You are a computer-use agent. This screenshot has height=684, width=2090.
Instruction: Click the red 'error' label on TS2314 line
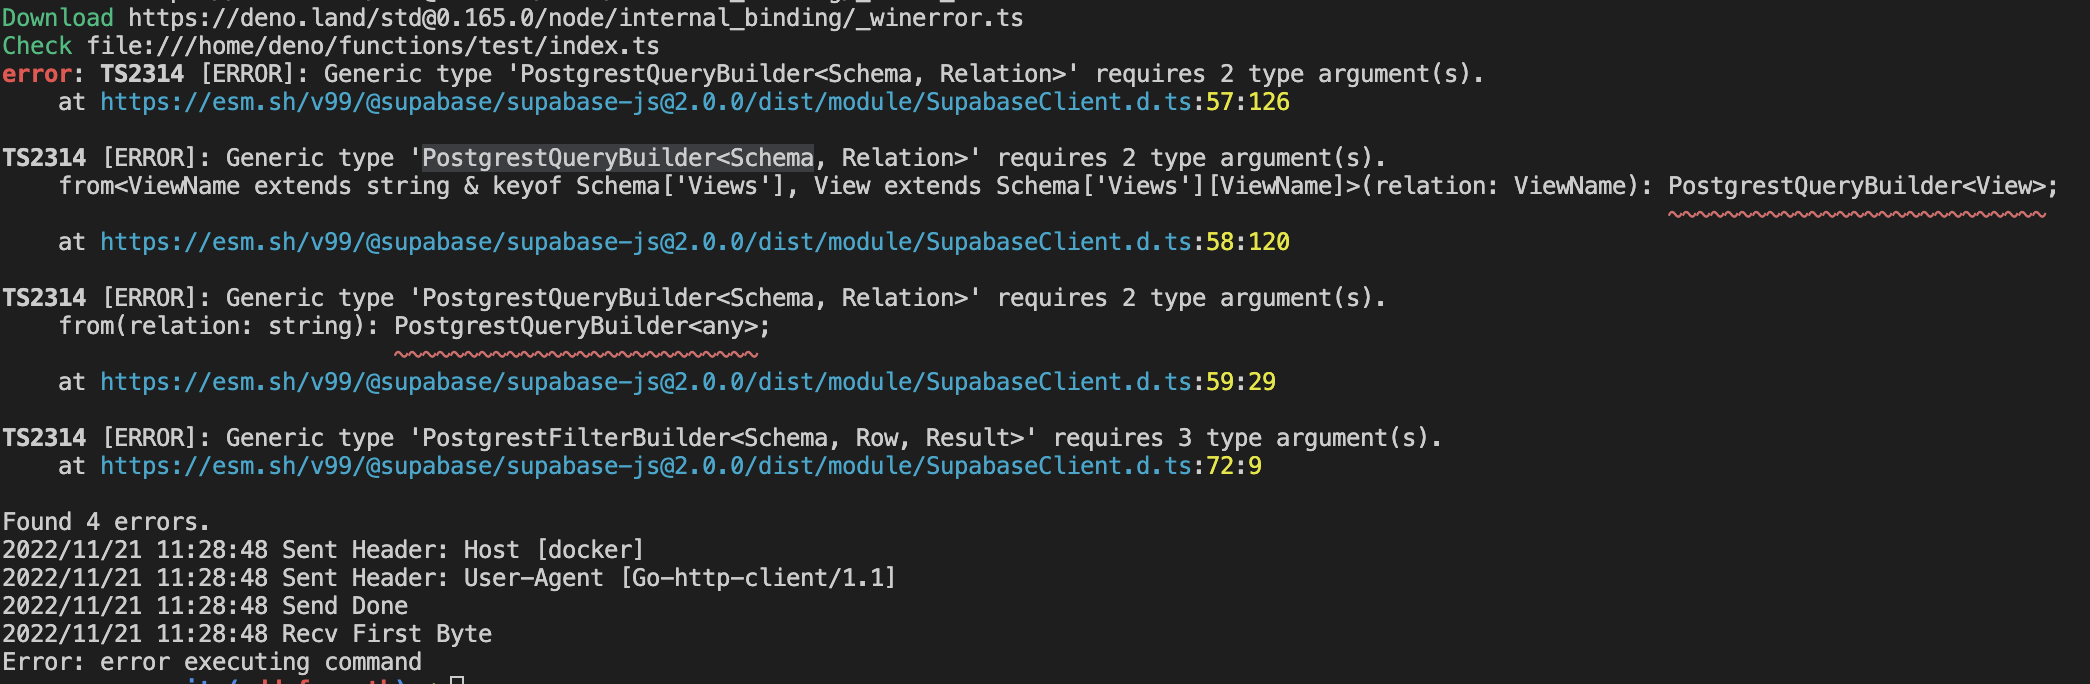[37, 74]
